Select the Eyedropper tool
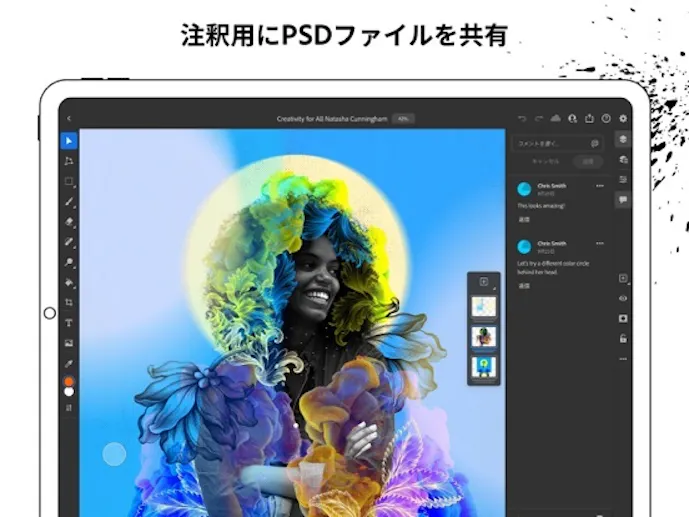689x517 pixels. pyautogui.click(x=69, y=363)
